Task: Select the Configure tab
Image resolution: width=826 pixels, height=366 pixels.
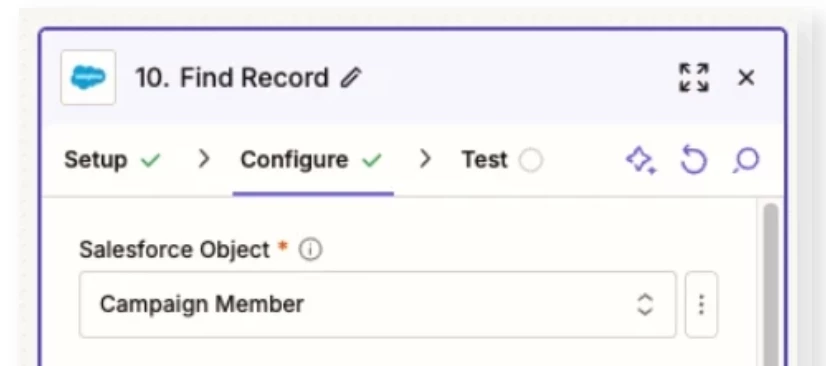Action: 294,160
